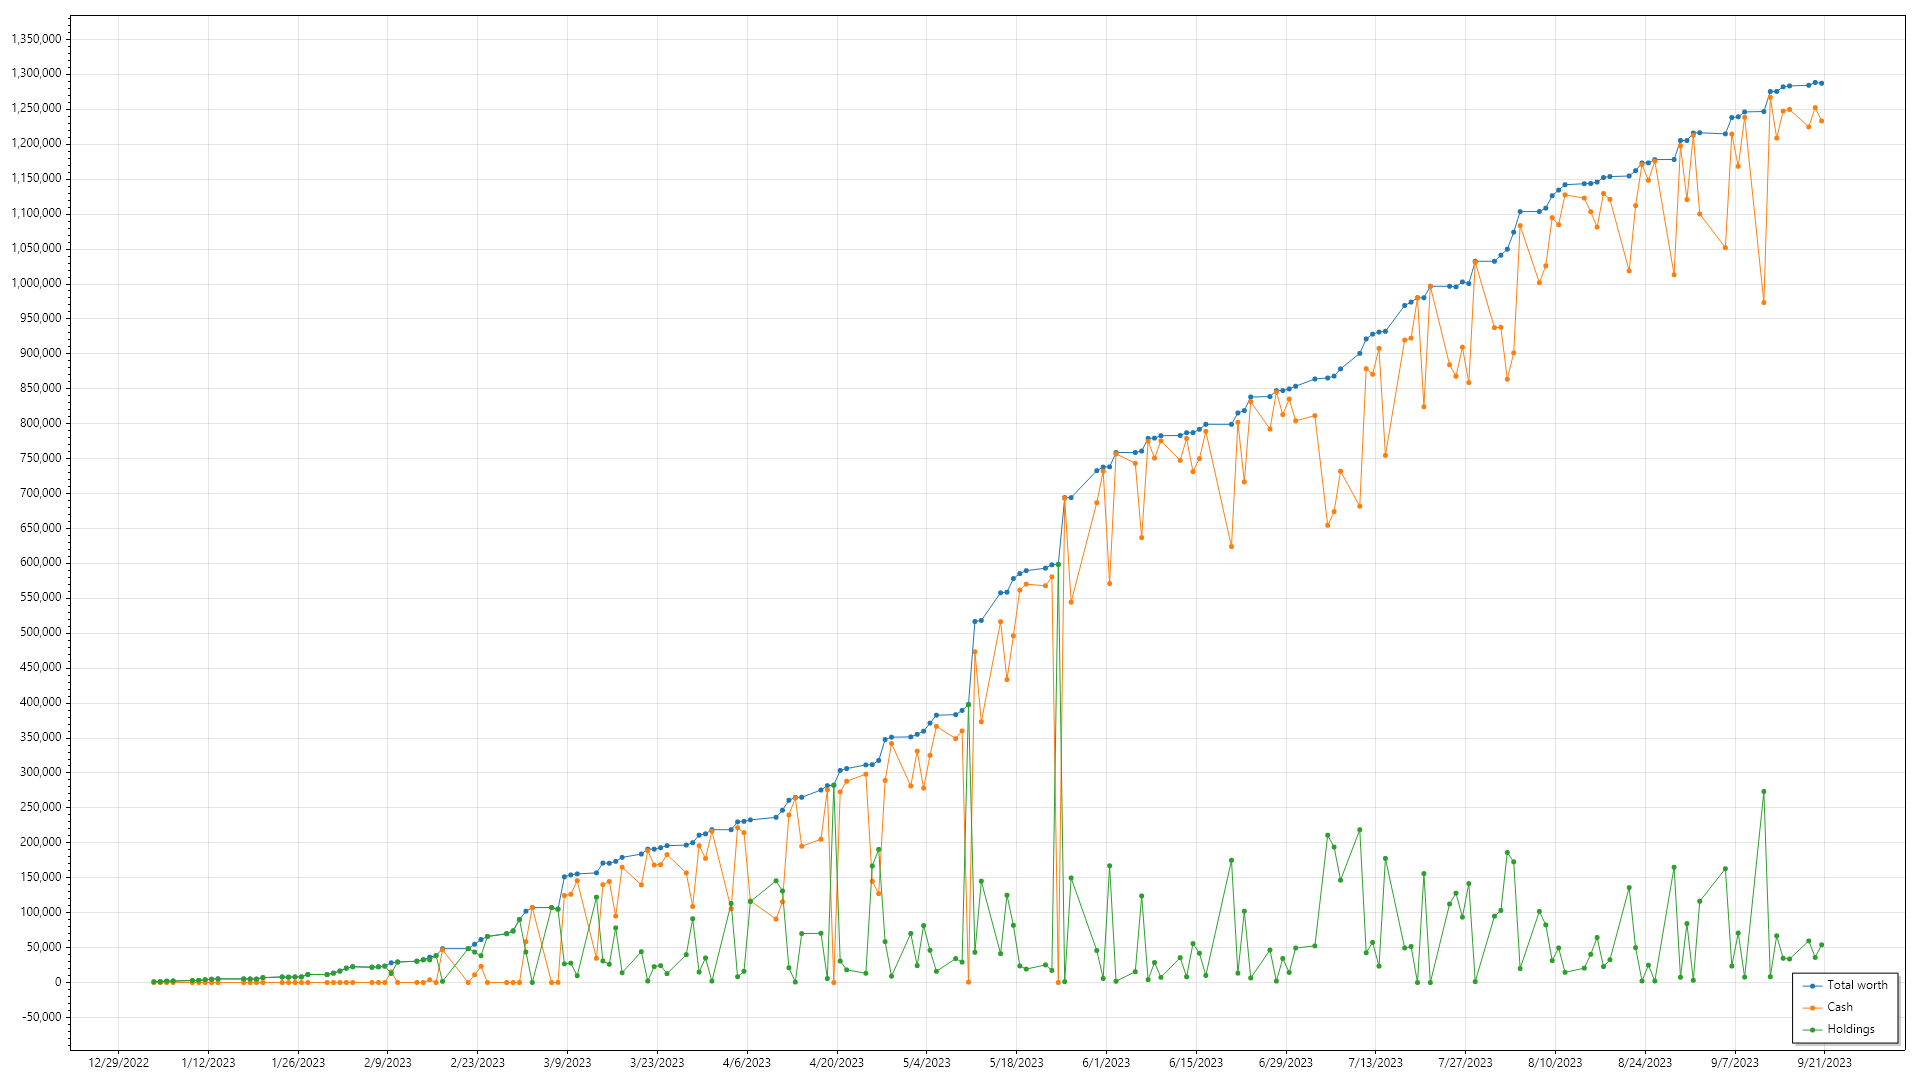This screenshot has width=1920, height=1080.
Task: Click the 7/27/2023 date label
Action: click(x=1466, y=1063)
